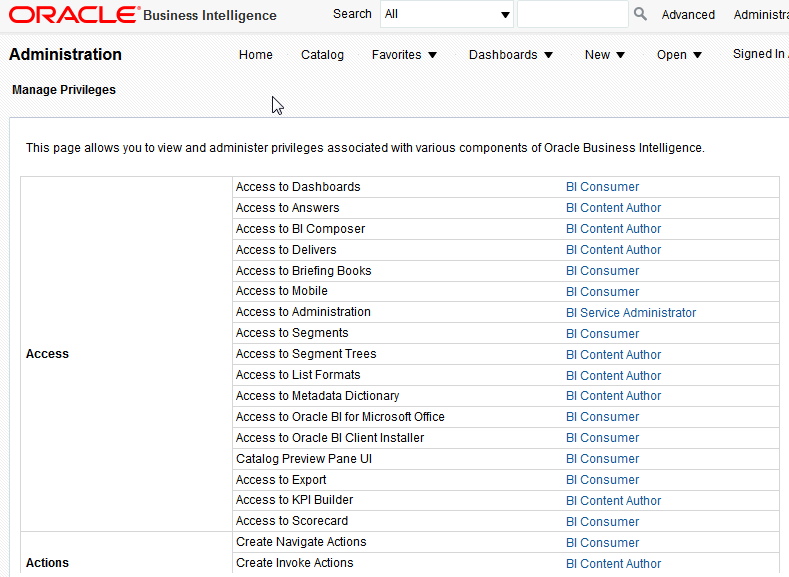
Task: Open BI Content Author for Access to Segment Trees
Action: tap(613, 355)
